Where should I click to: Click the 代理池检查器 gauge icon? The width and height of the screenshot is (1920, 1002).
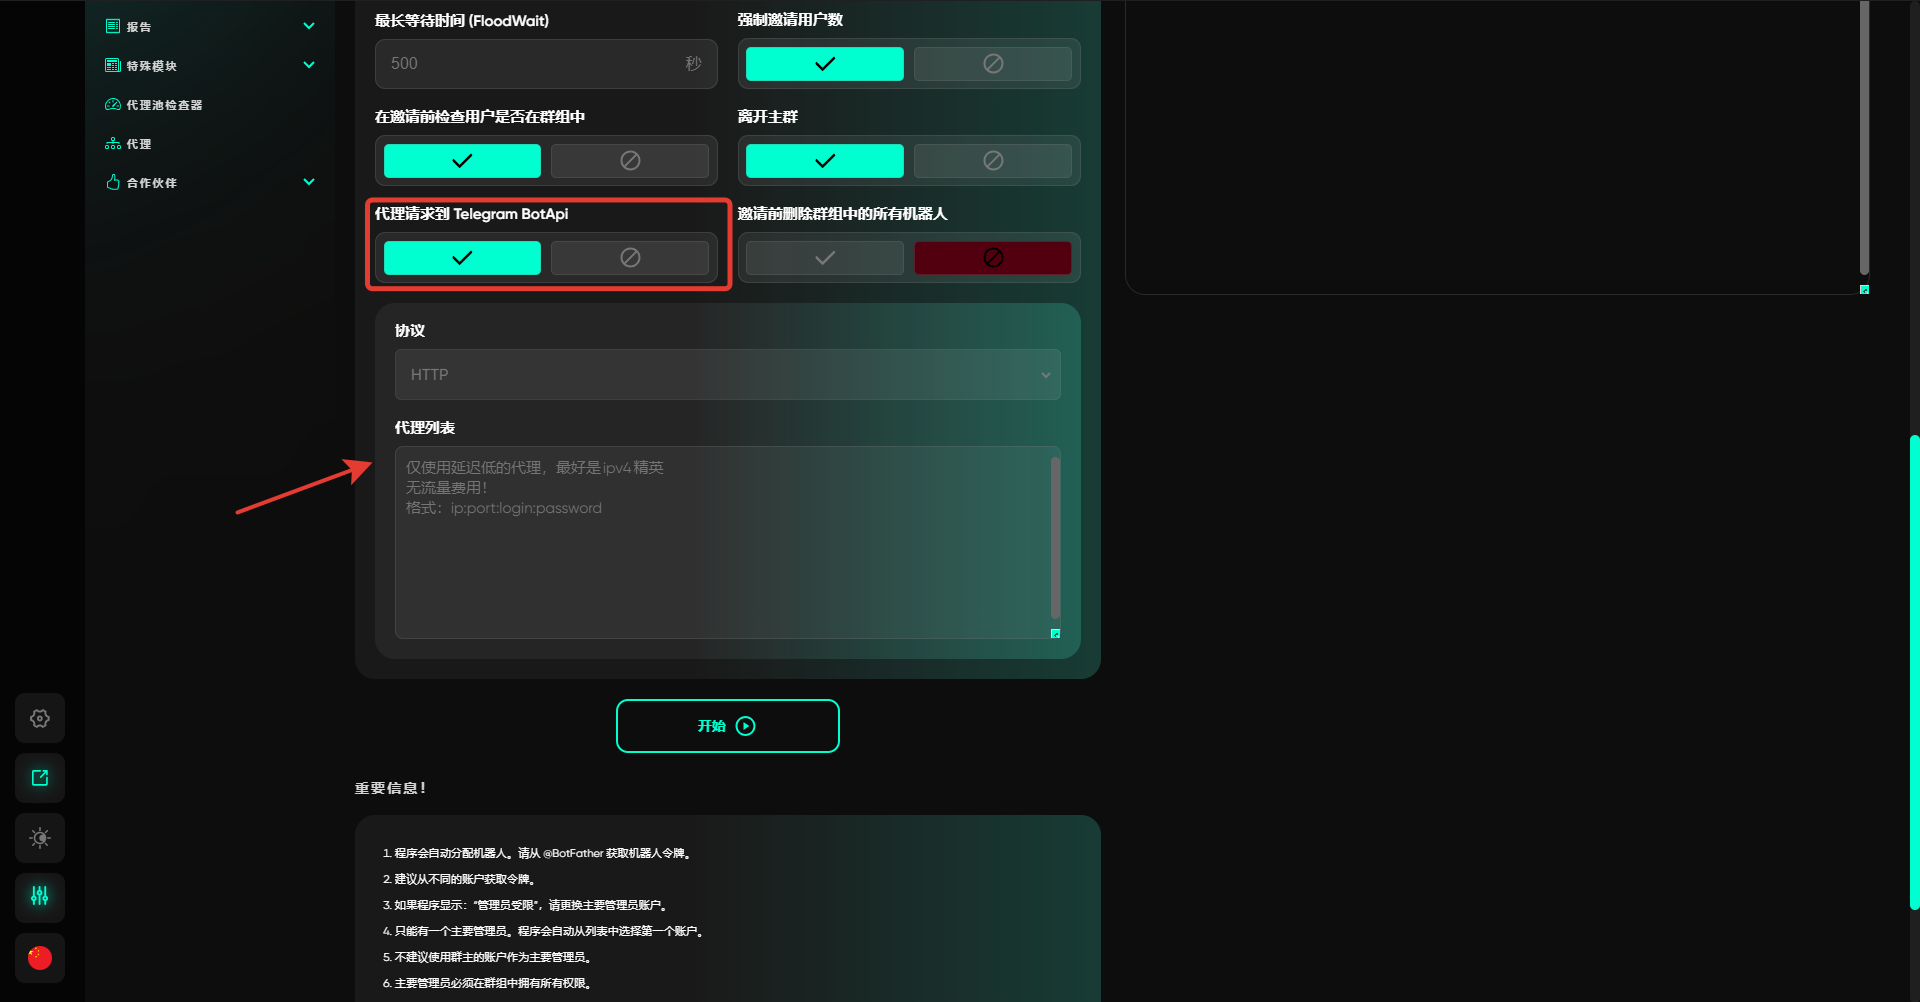pos(113,105)
